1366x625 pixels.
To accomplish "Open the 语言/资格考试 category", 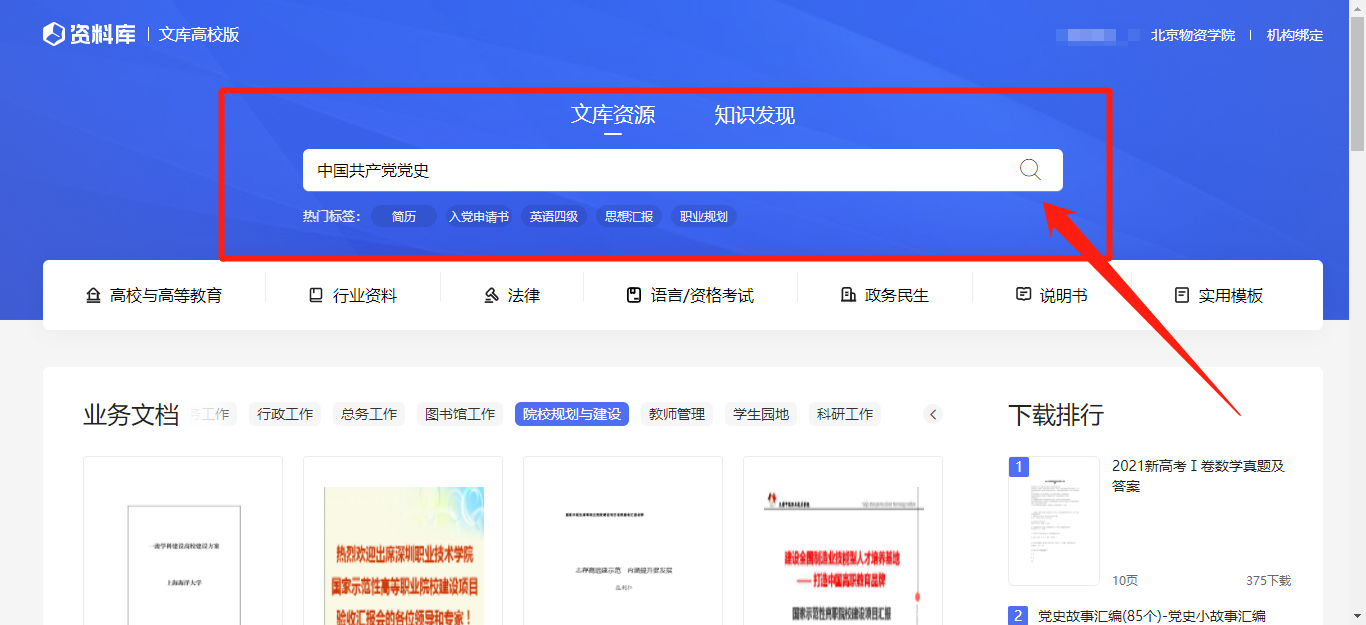I will [689, 295].
